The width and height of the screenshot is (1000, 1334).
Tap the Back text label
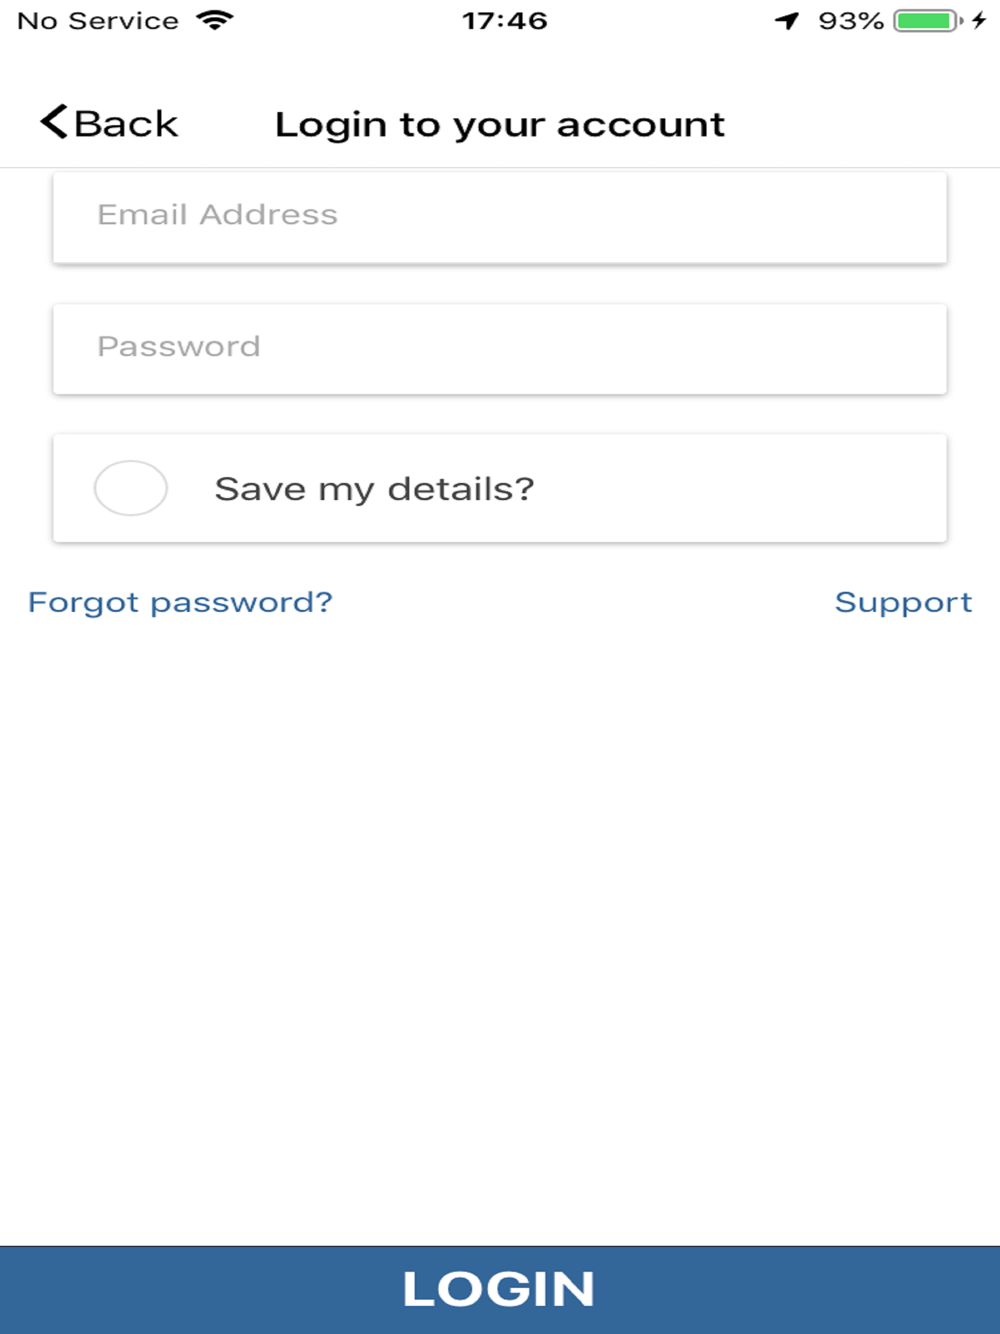click(126, 124)
